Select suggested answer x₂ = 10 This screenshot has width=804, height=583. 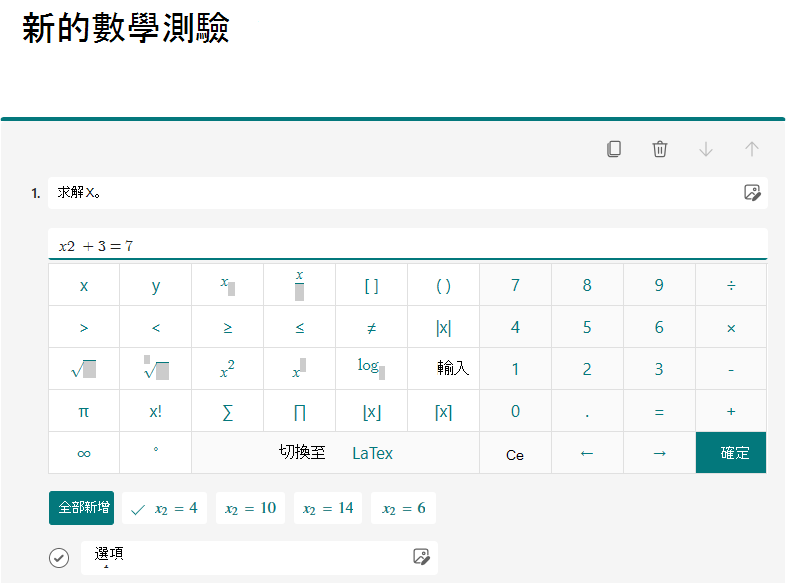coord(250,508)
